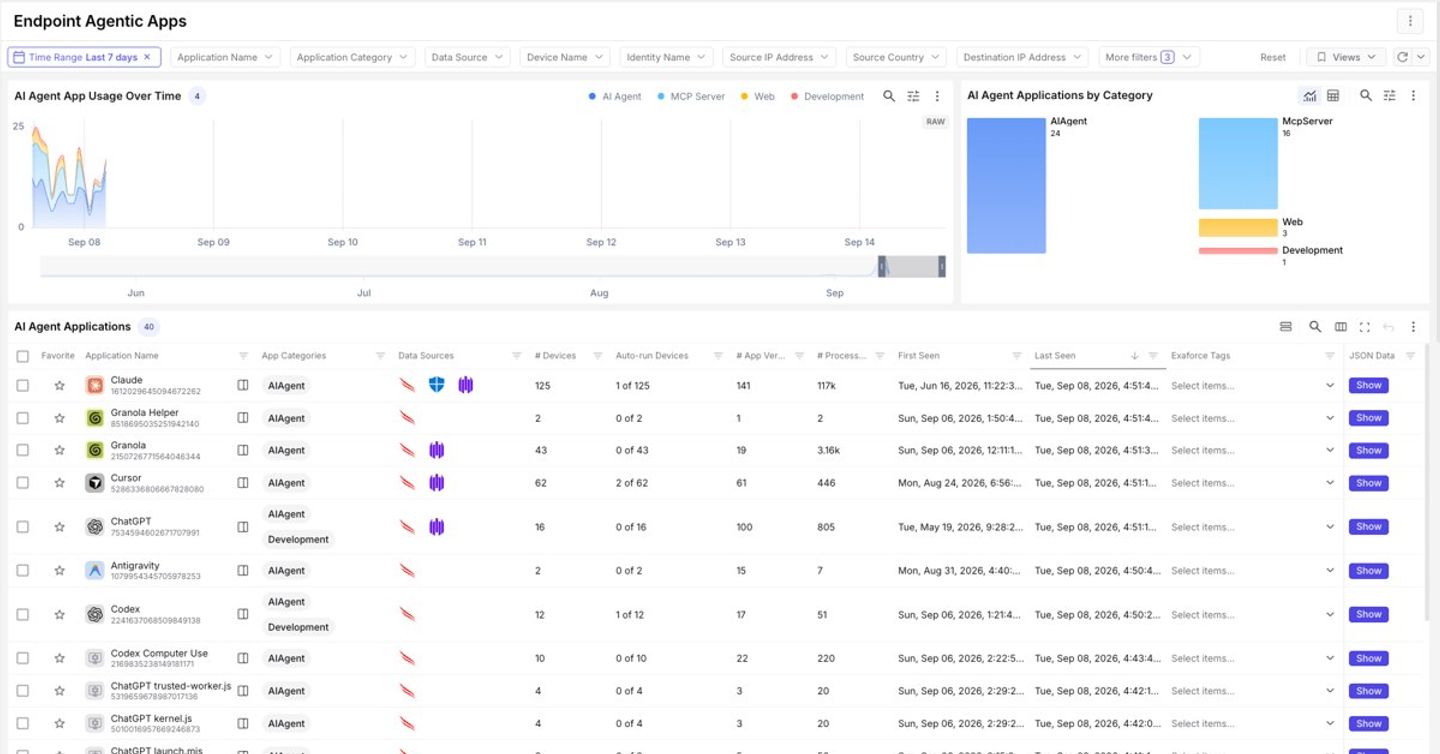Viewport: 1440px width, 754px height.
Task: Click the AIAgent category bar
Action: 1006,185
